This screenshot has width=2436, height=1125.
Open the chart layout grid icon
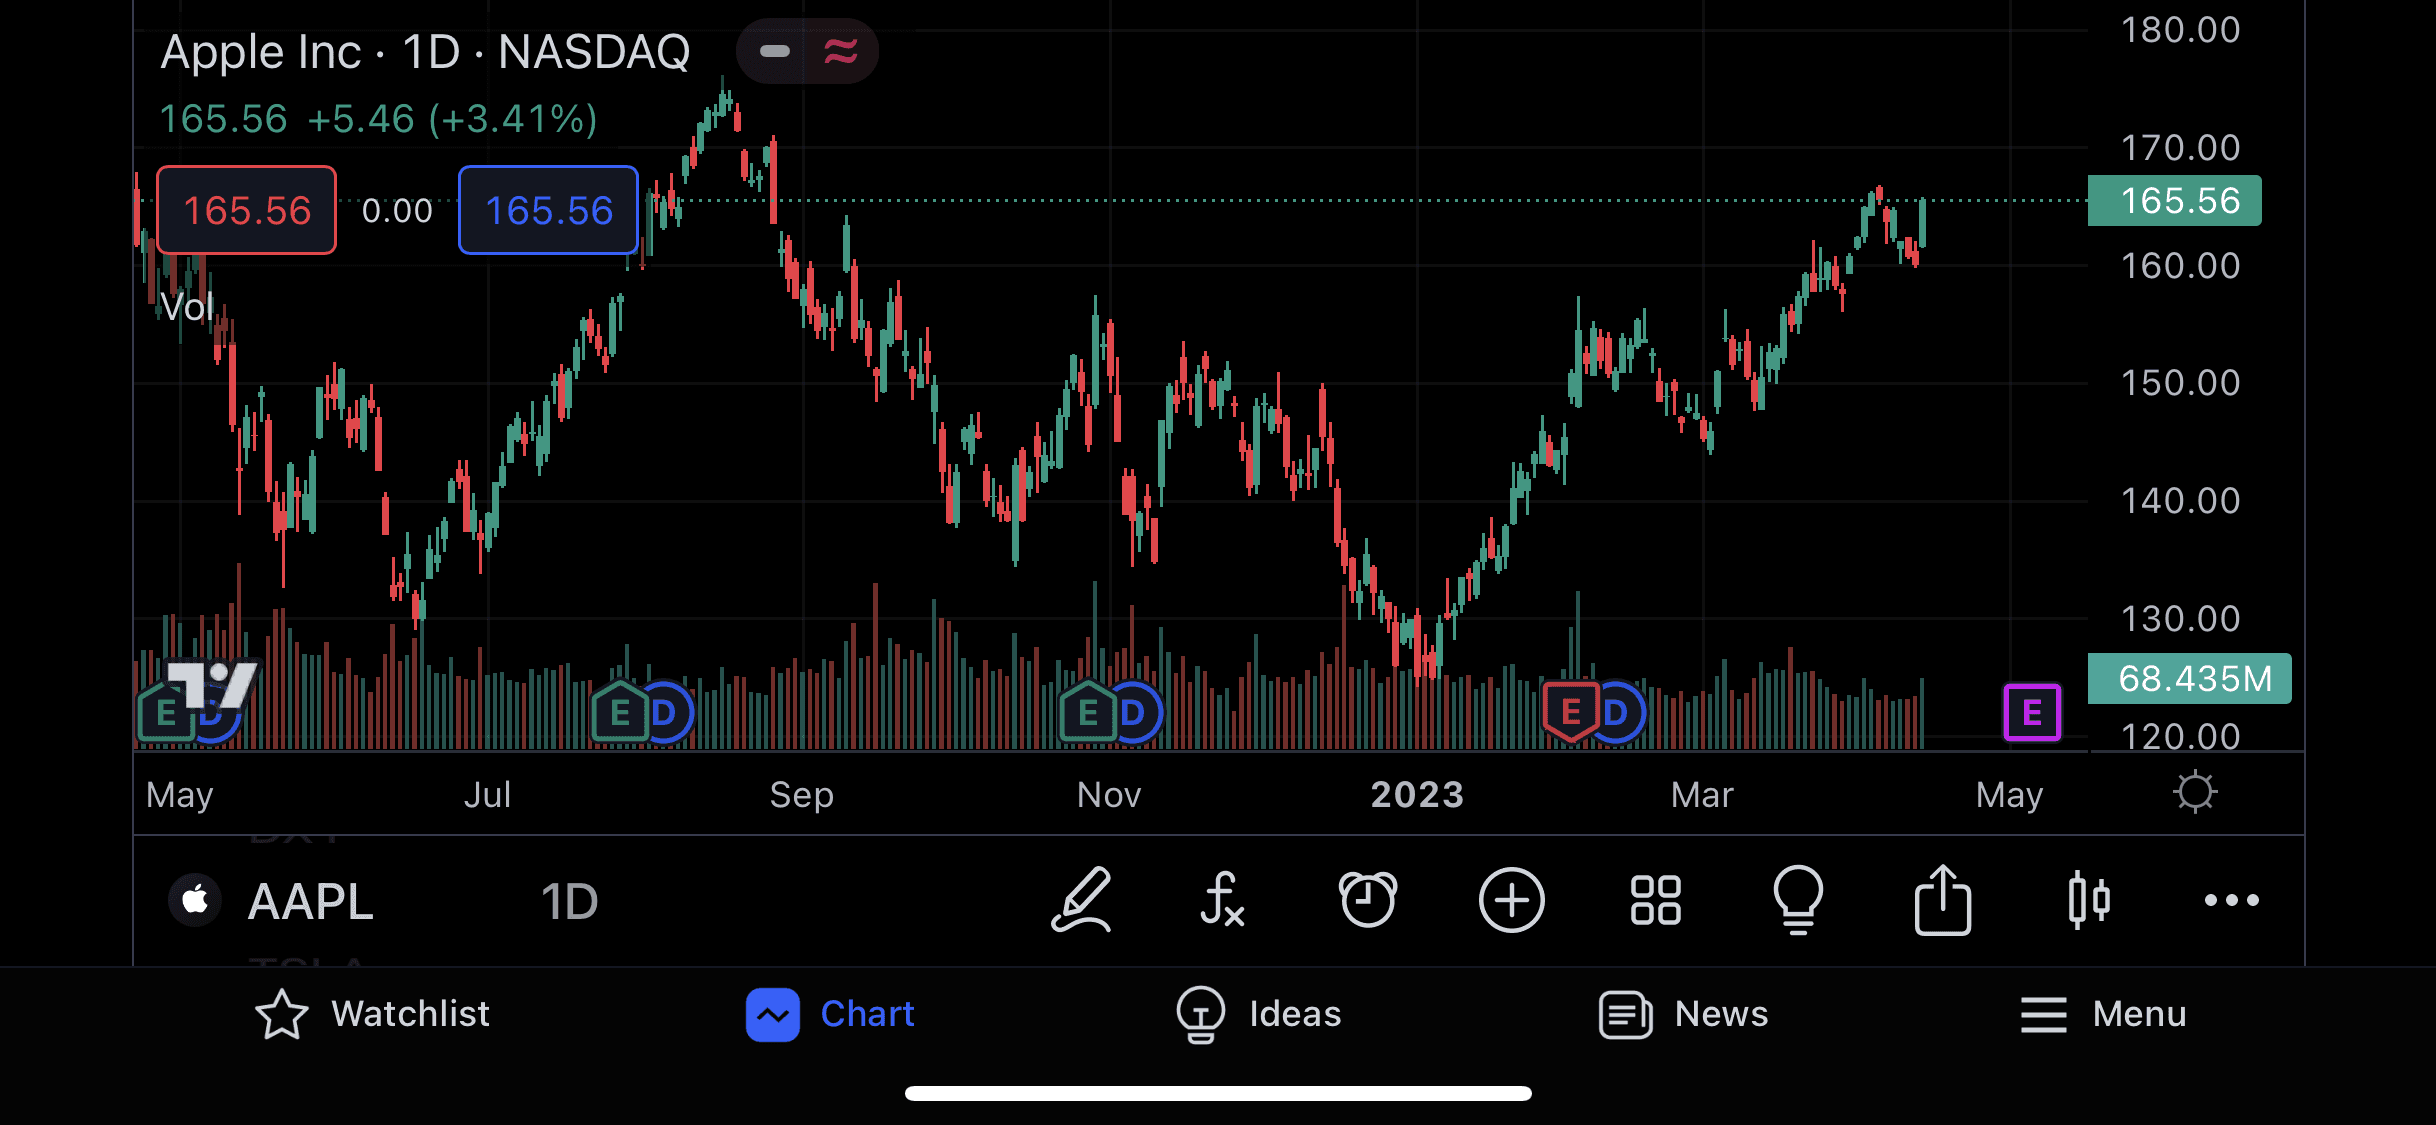[1655, 900]
